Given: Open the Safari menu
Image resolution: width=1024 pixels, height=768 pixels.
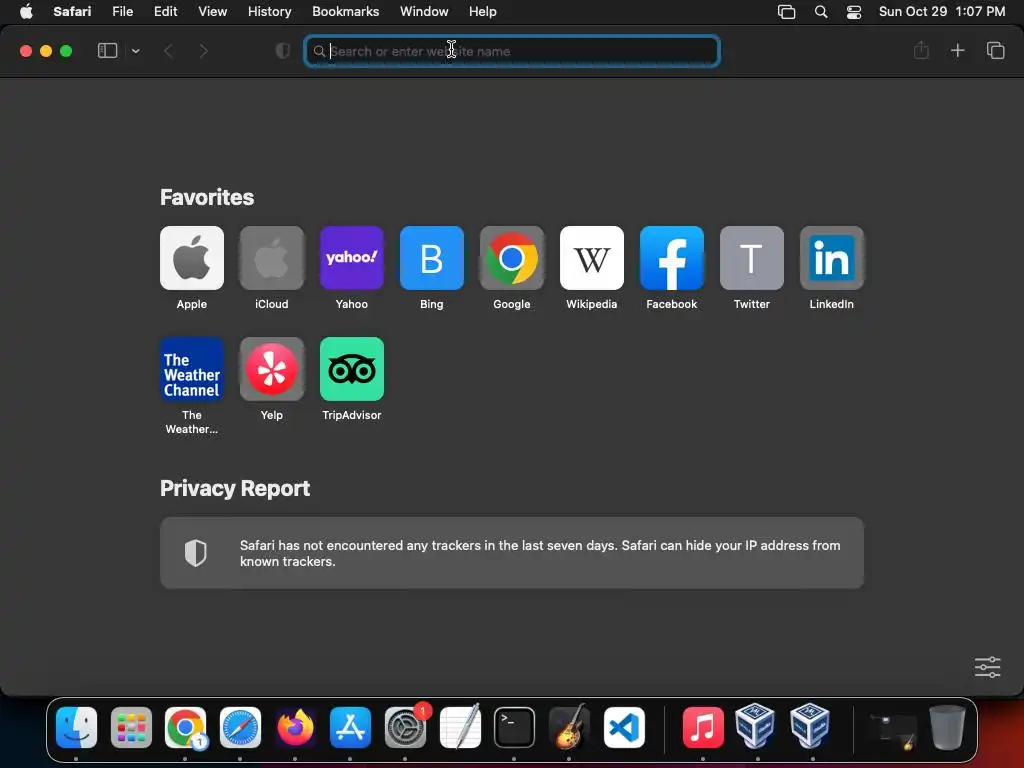Looking at the screenshot, I should pyautogui.click(x=72, y=11).
